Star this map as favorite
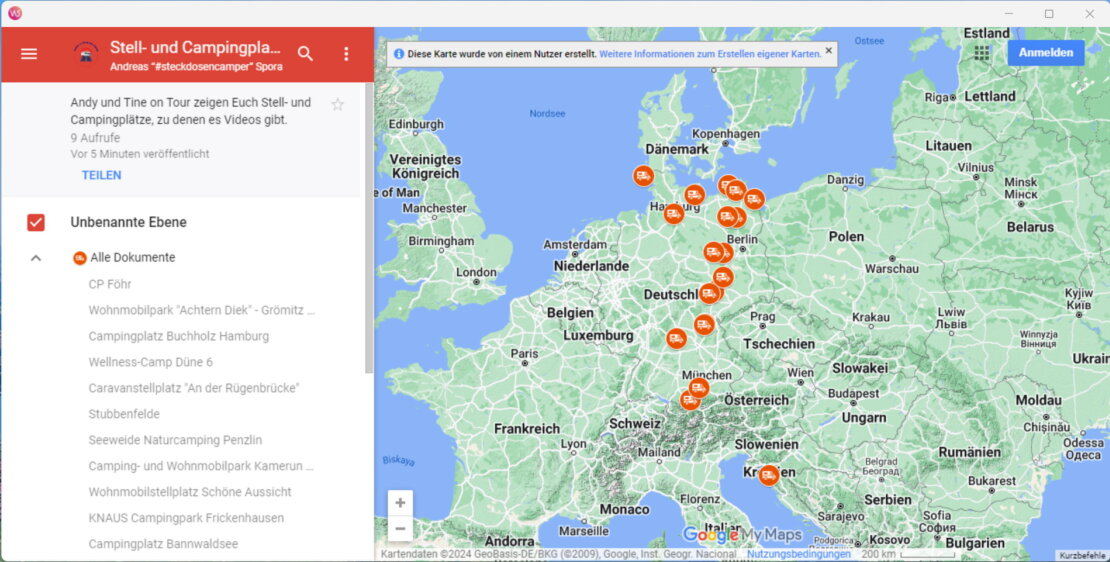1110x562 pixels. click(337, 105)
